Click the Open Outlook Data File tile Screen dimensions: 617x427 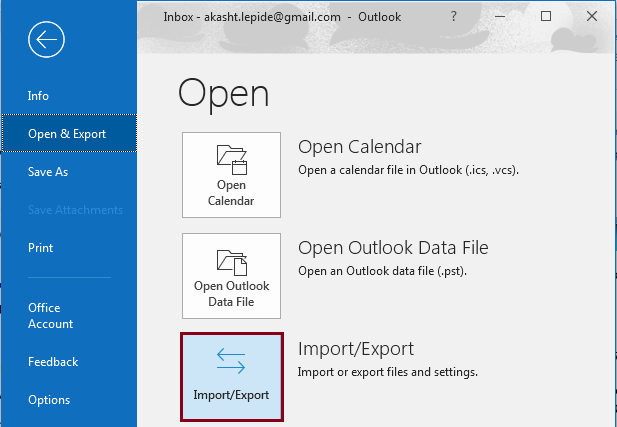[x=231, y=276]
